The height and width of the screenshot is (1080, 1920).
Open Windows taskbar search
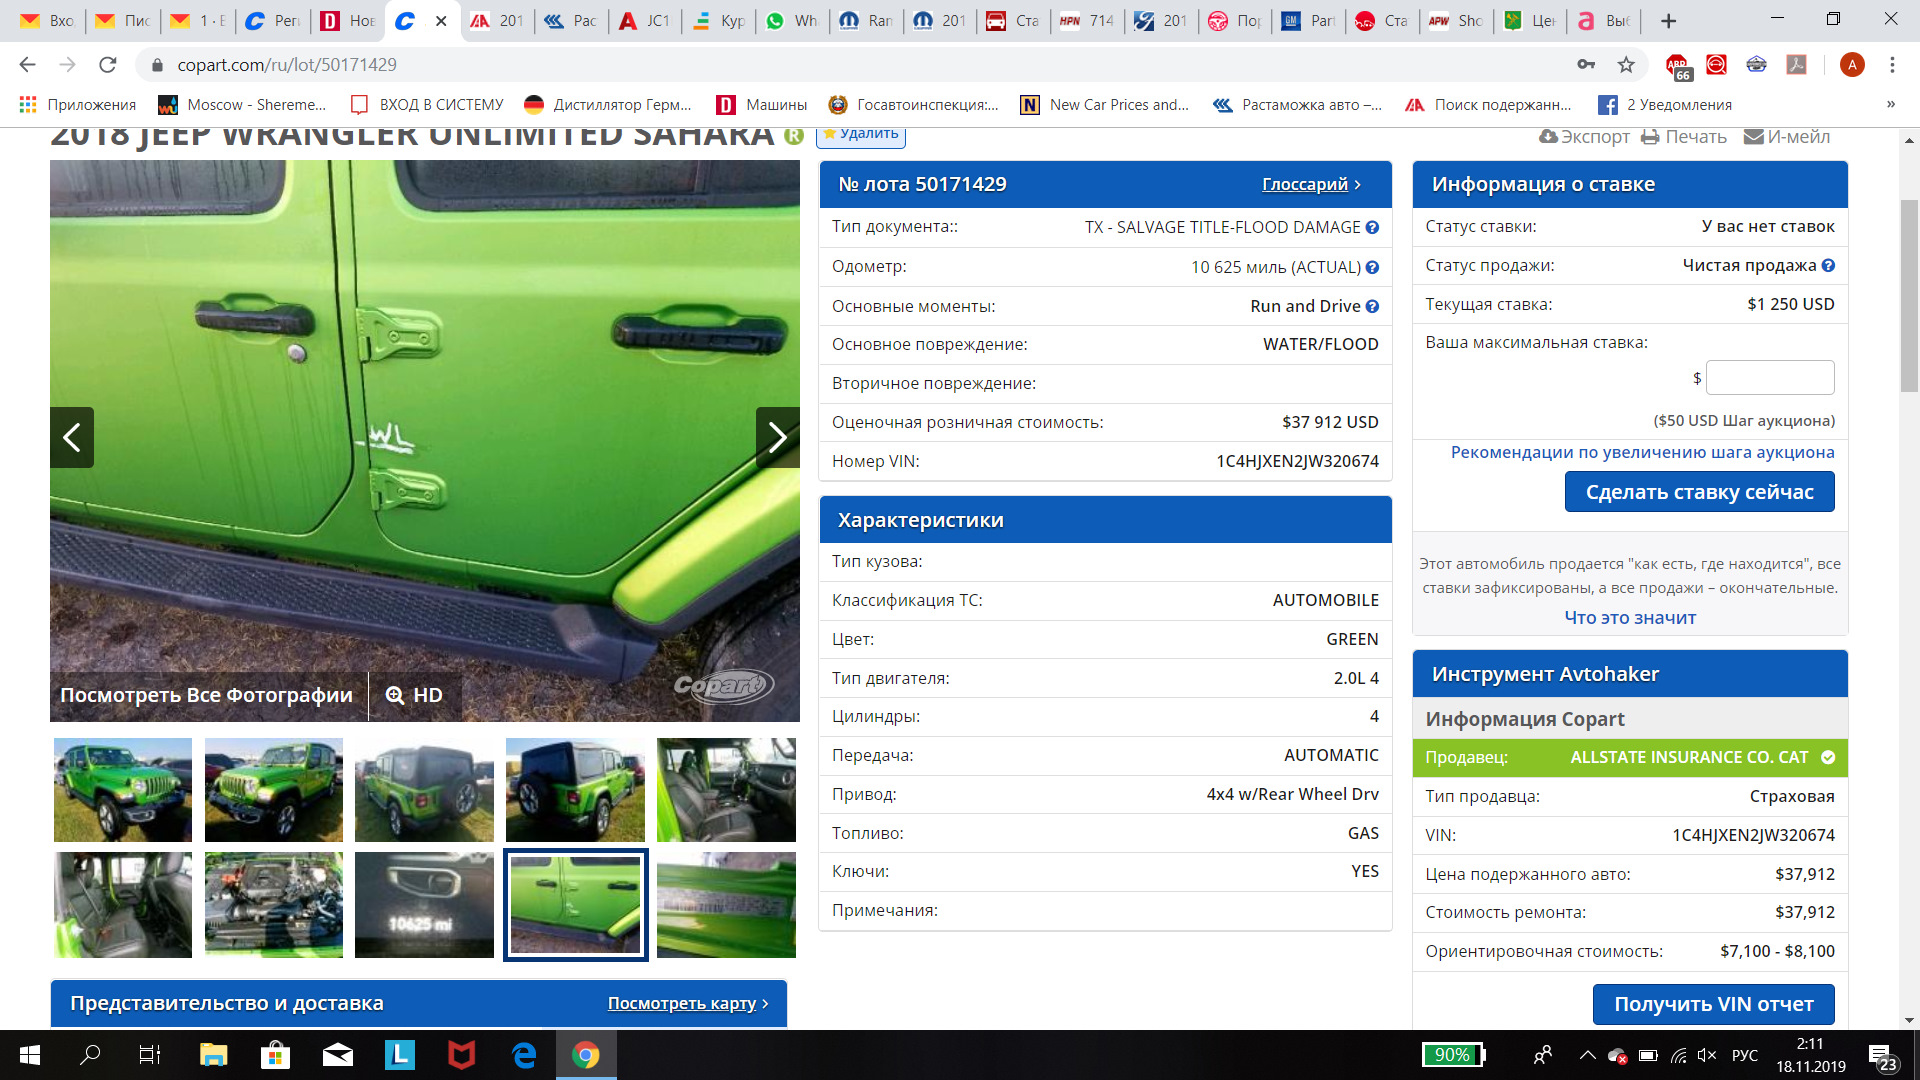pyautogui.click(x=90, y=1055)
